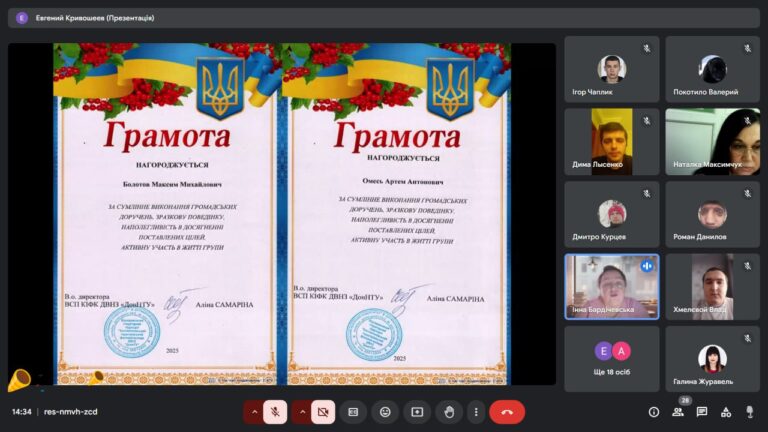This screenshot has width=768, height=432.
Task: Open More options three-dot menu
Action: [476, 412]
